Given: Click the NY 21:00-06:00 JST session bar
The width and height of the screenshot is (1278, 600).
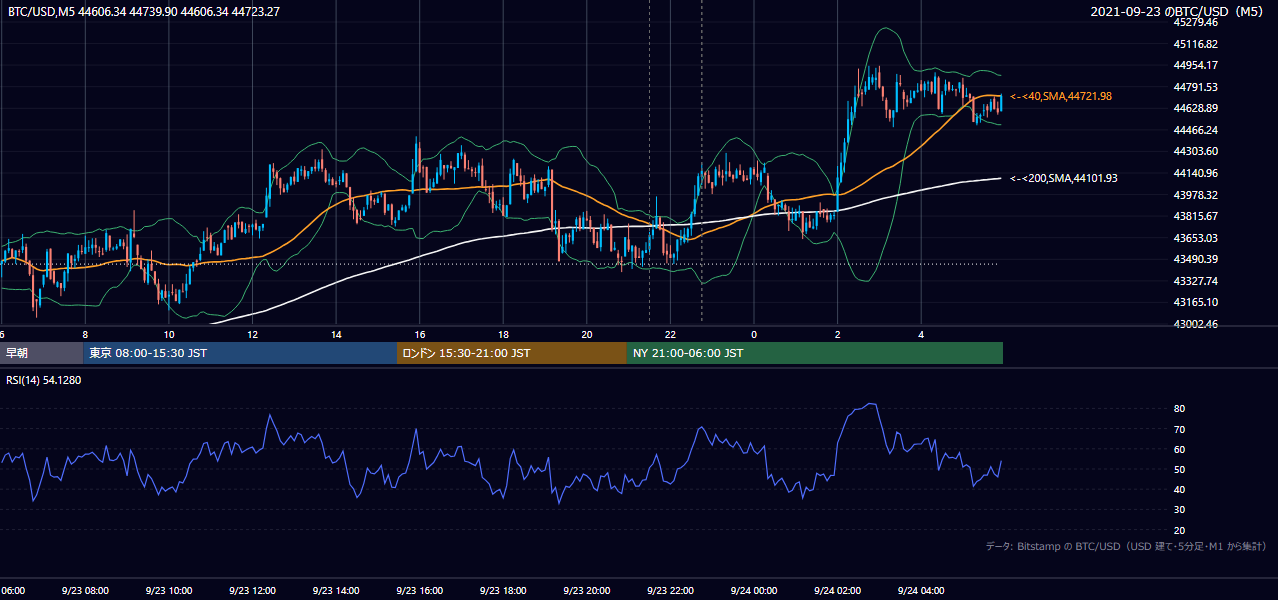Looking at the screenshot, I should click(x=815, y=353).
